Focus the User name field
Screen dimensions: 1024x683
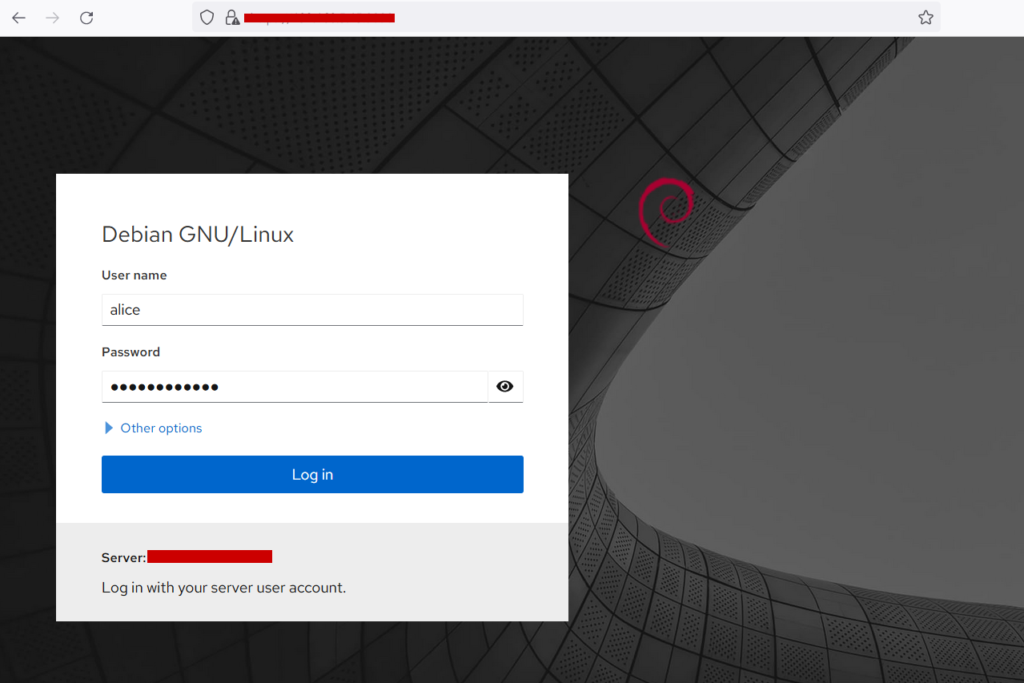click(x=312, y=310)
